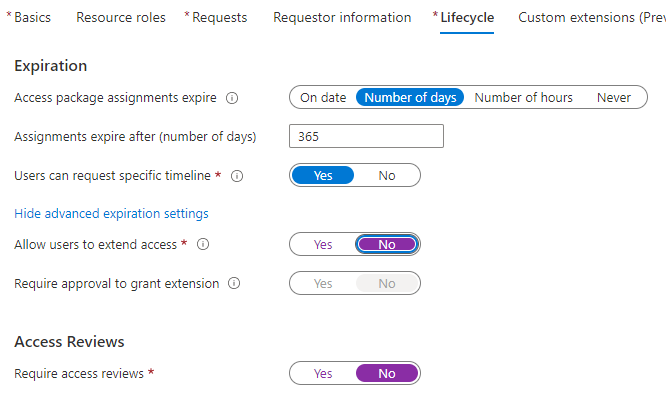This screenshot has height=401, width=666.
Task: Click info icon beside Access package assignments expire
Action: 232,98
